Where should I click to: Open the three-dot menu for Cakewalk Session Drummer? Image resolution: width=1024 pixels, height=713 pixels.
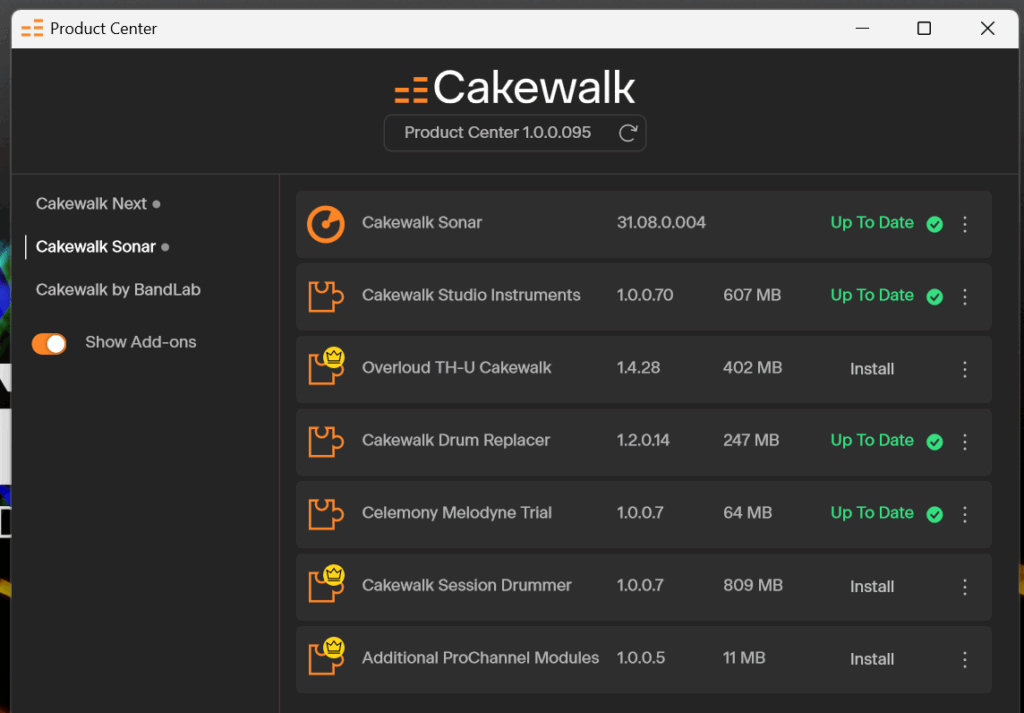[965, 586]
